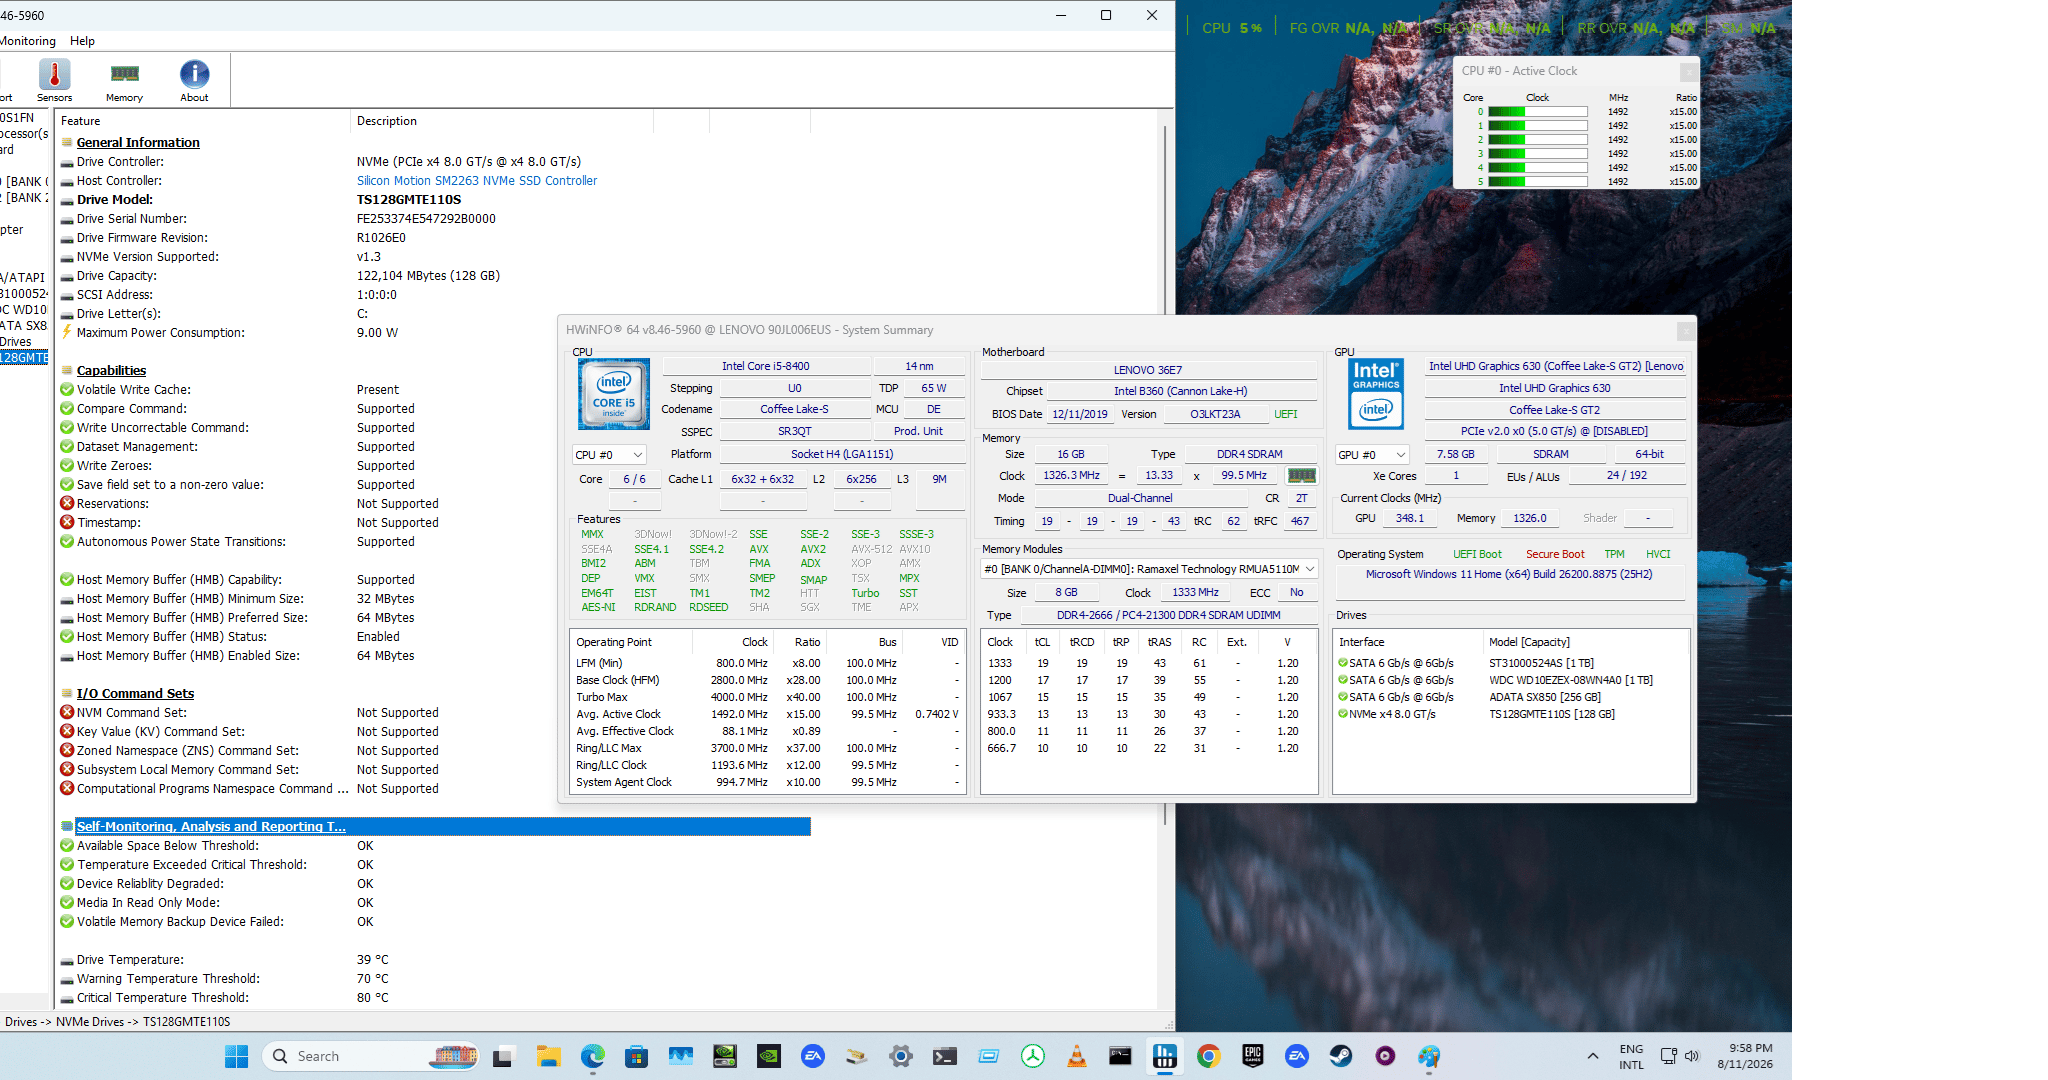Screen dimensions: 2048x1080
Task: Click the Secure Boot indicator
Action: (1555, 555)
